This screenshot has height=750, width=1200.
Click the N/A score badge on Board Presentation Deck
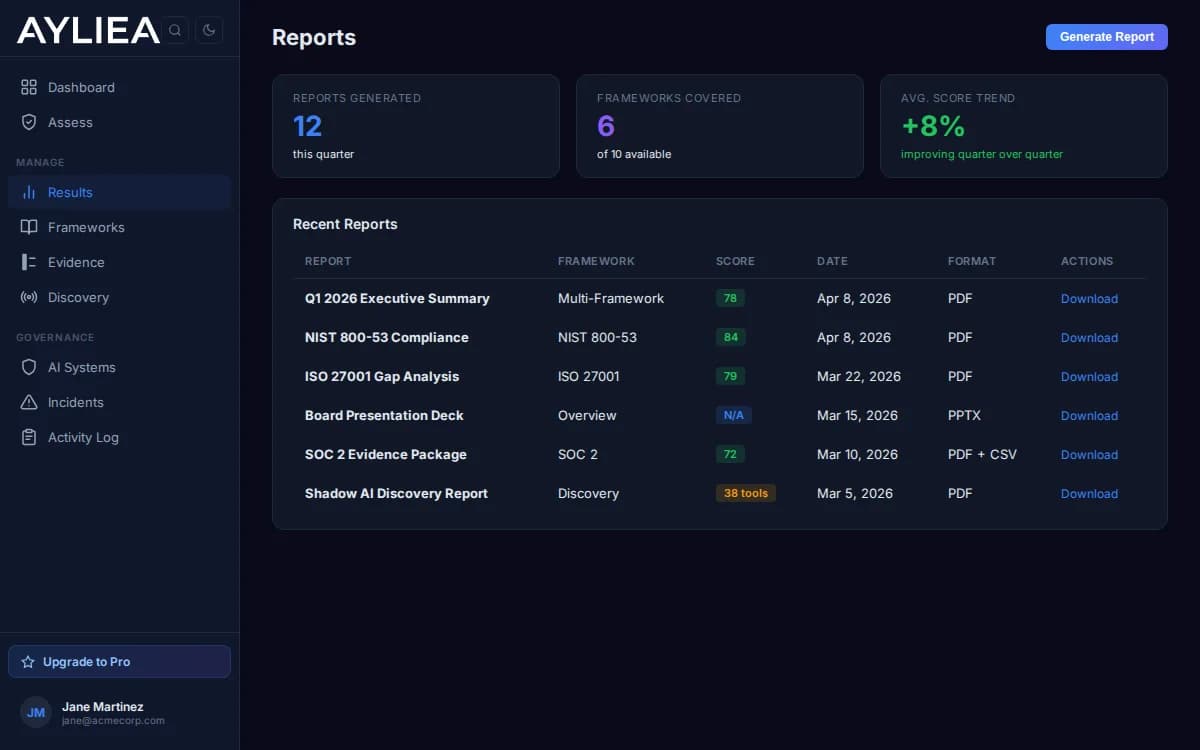coord(733,415)
